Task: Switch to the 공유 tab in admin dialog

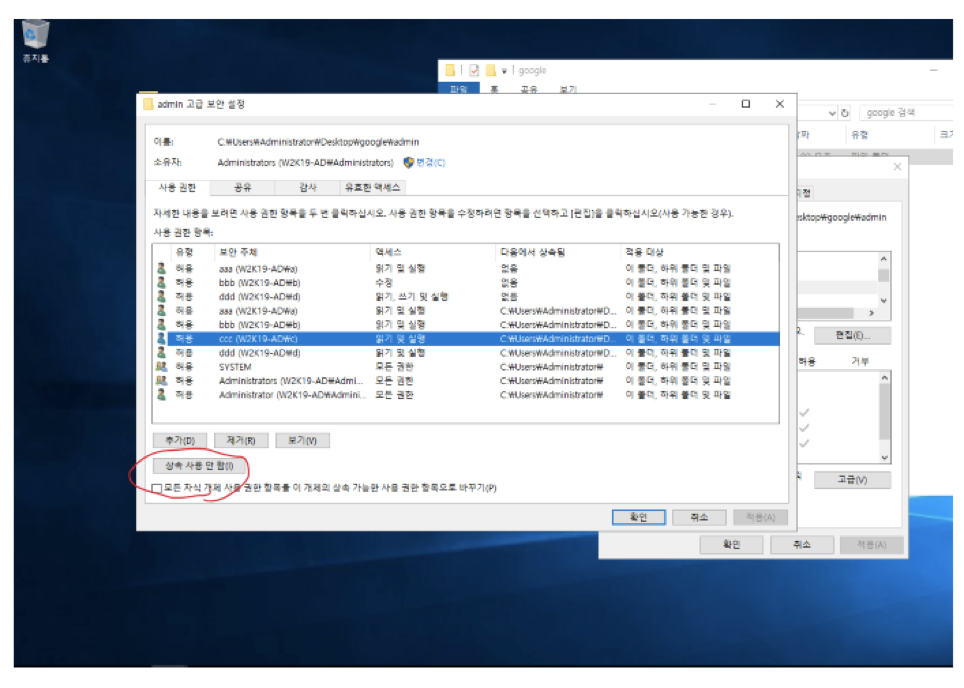Action: click(x=243, y=188)
